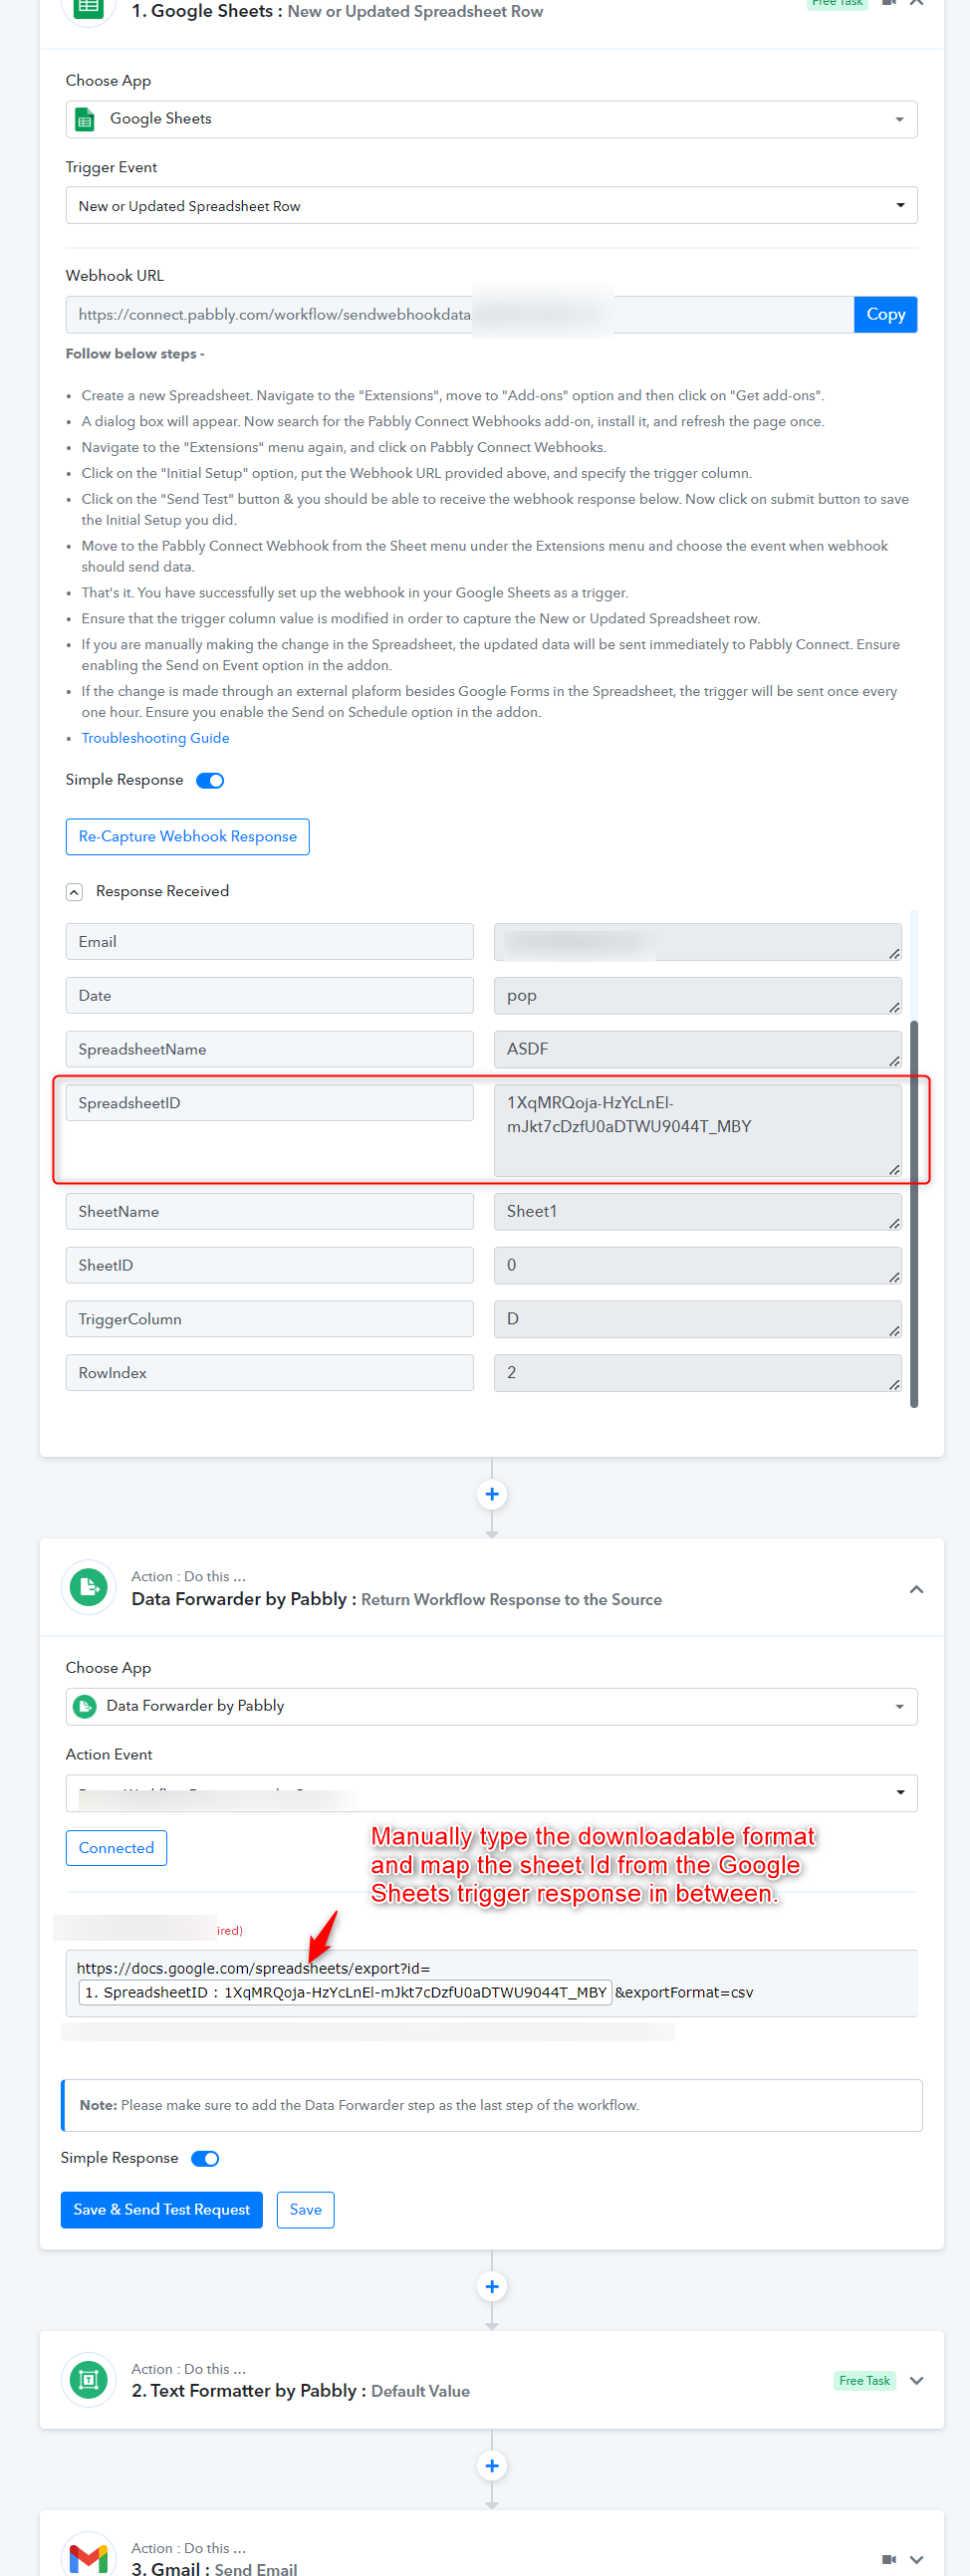Copy the Webhook URL
This screenshot has height=2576, width=970.
pos(886,314)
